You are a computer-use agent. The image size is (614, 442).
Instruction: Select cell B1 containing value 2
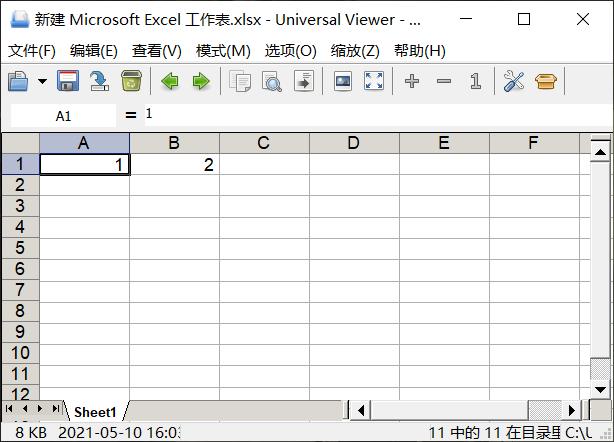(x=174, y=164)
